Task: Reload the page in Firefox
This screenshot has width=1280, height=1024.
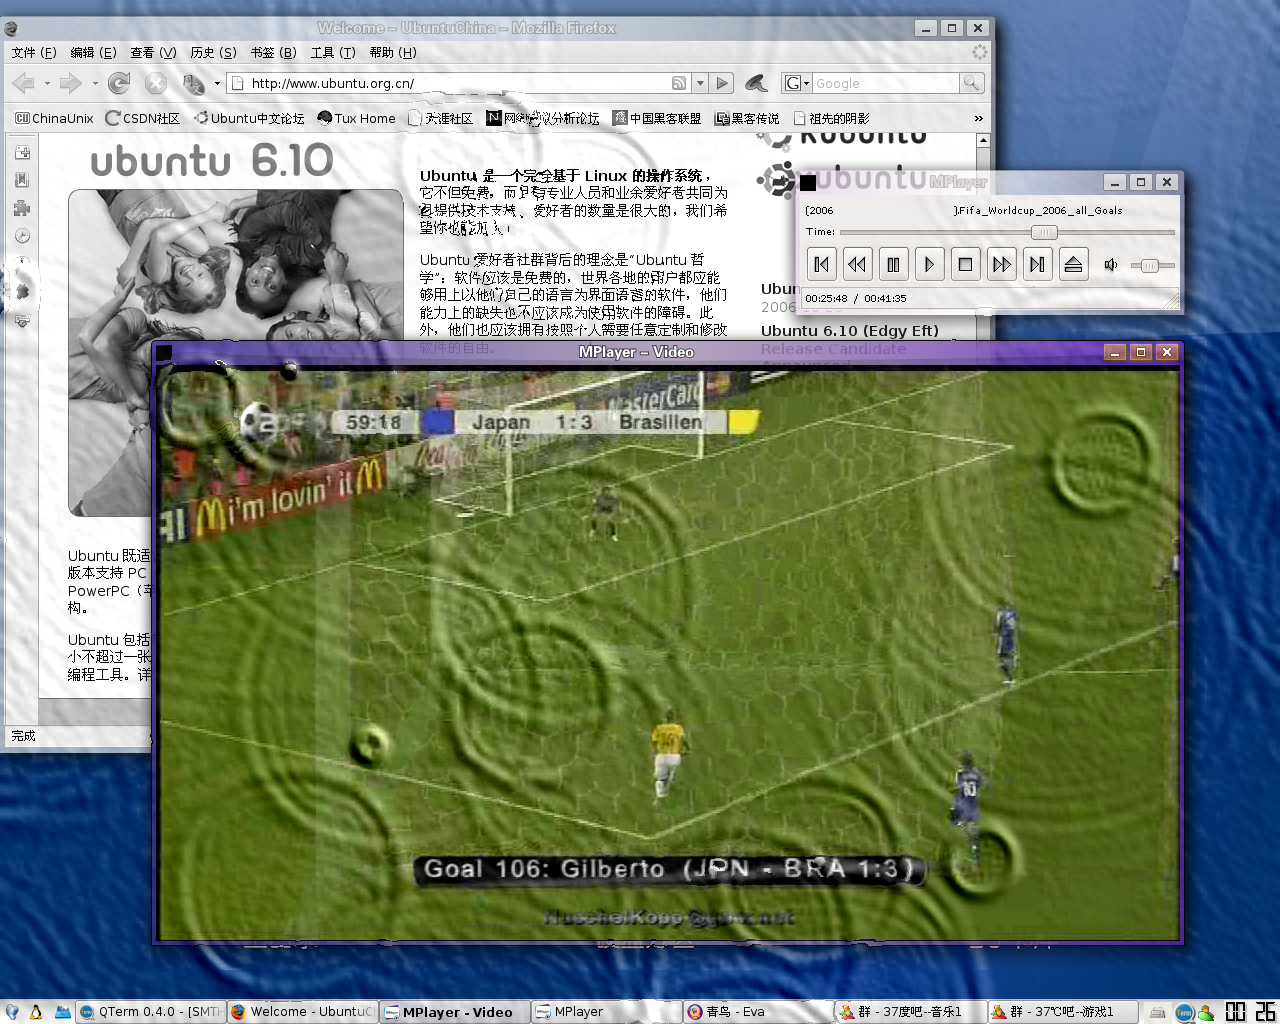Action: [119, 83]
